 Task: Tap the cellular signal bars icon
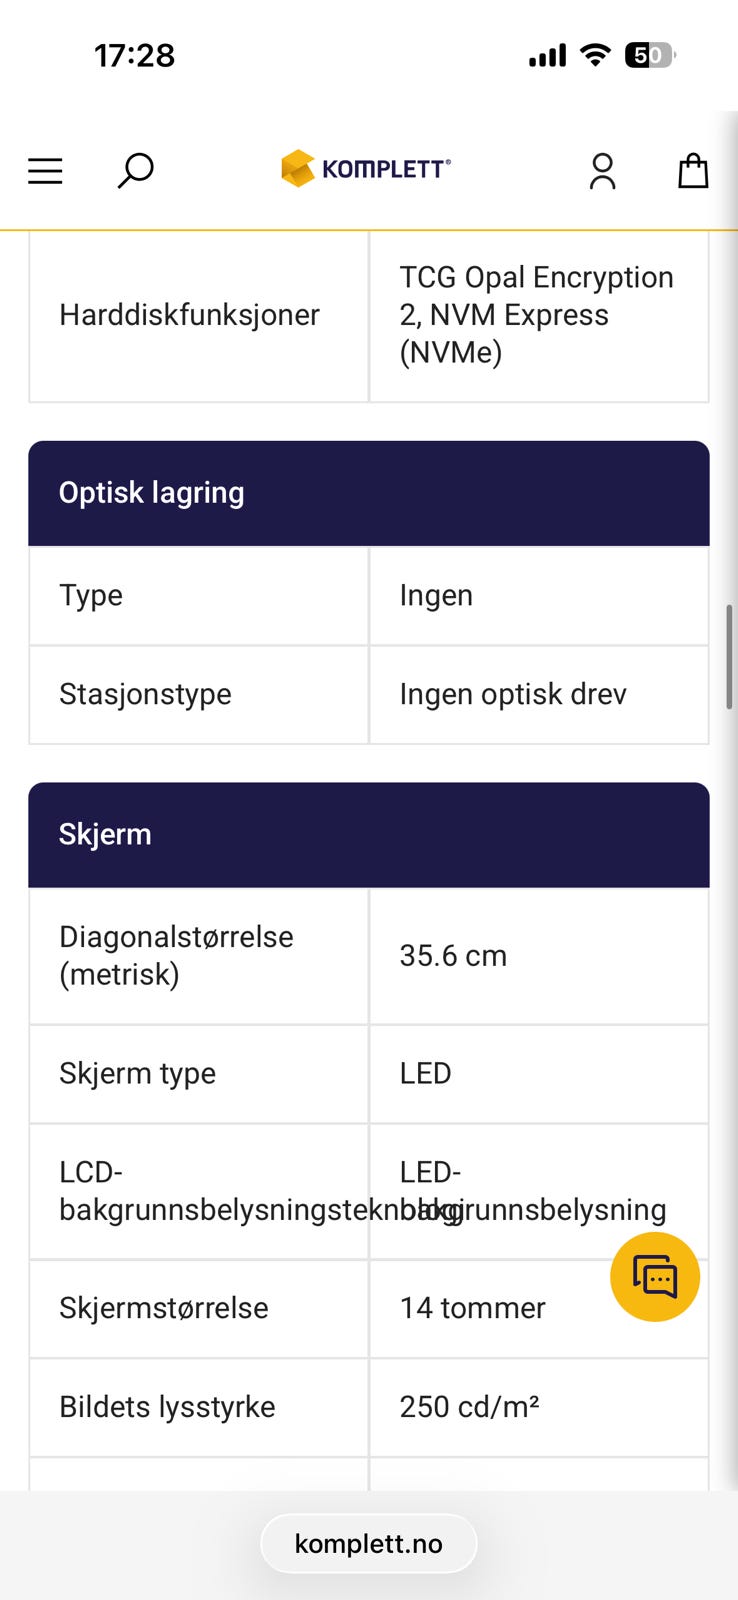[547, 56]
